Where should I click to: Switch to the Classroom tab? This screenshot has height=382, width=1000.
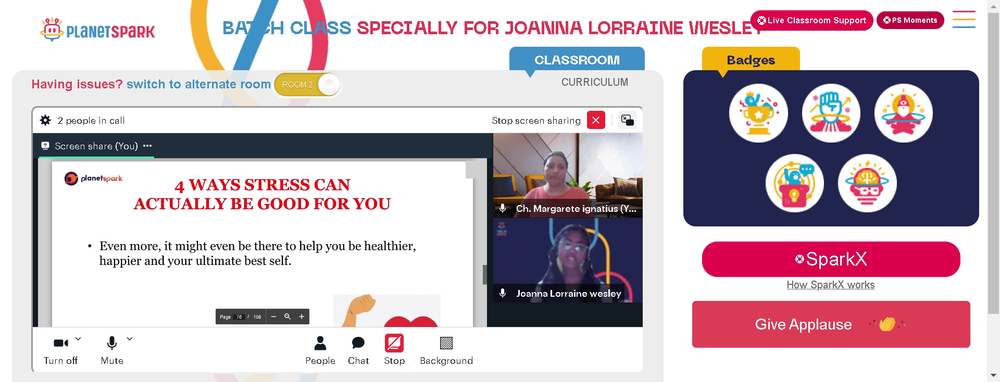point(577,60)
